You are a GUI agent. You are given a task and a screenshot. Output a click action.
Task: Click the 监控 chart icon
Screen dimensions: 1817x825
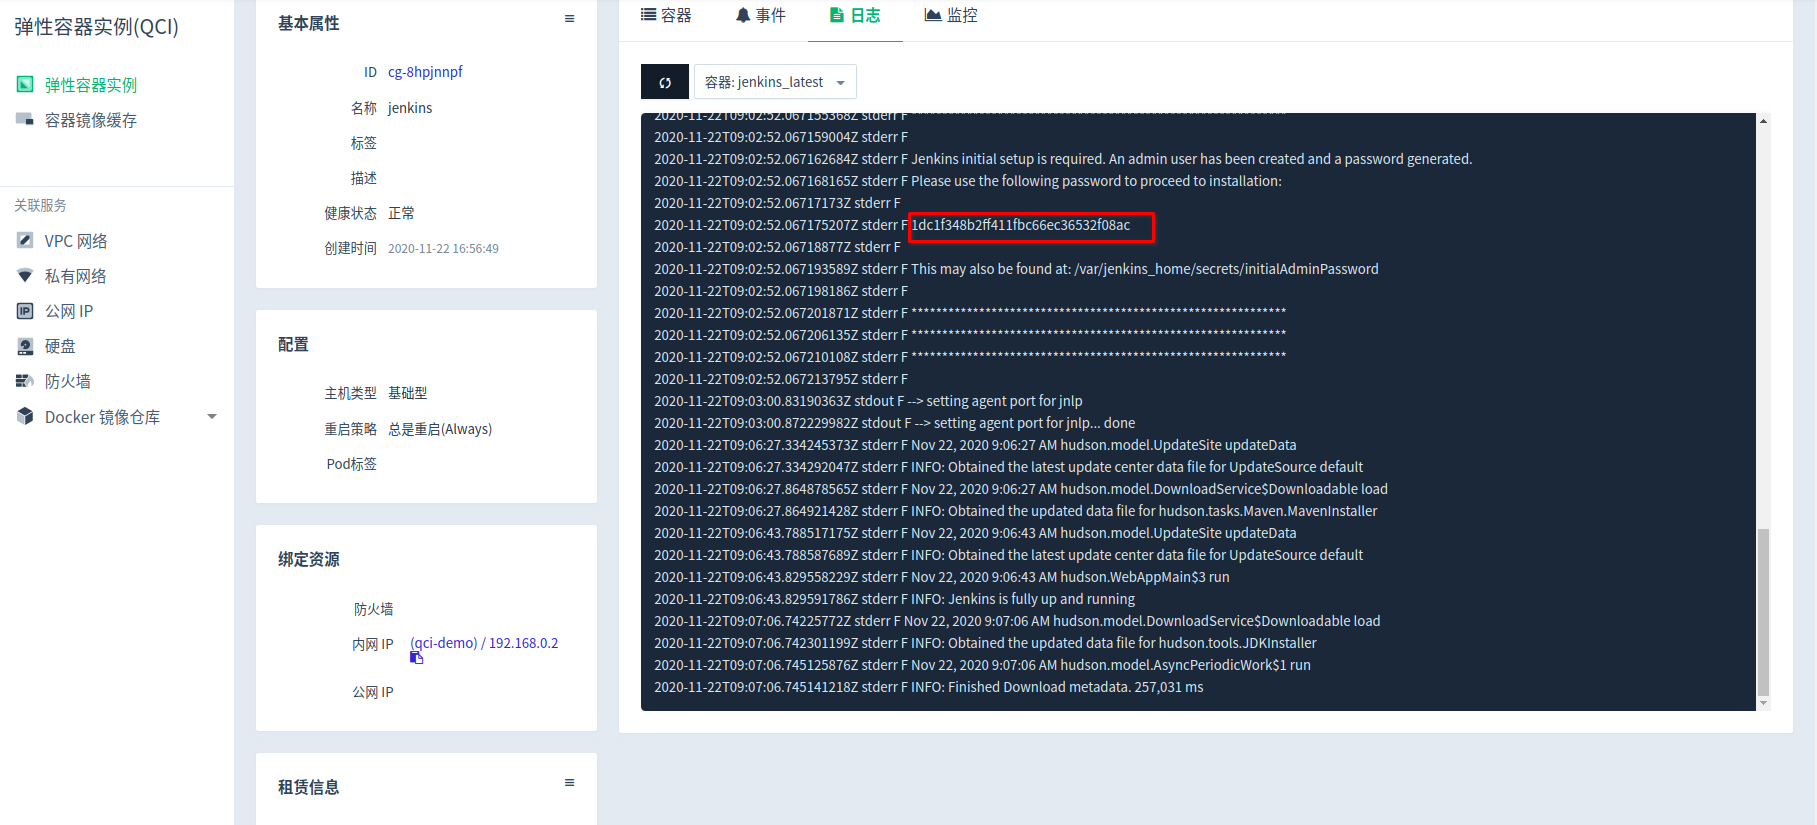(x=933, y=15)
